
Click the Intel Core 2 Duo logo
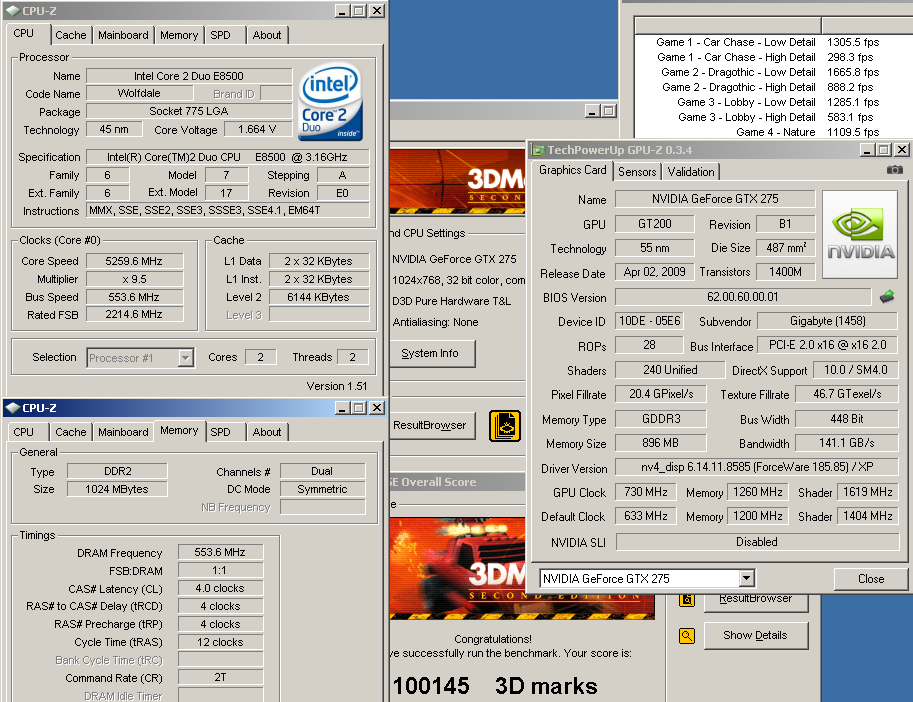[x=330, y=102]
